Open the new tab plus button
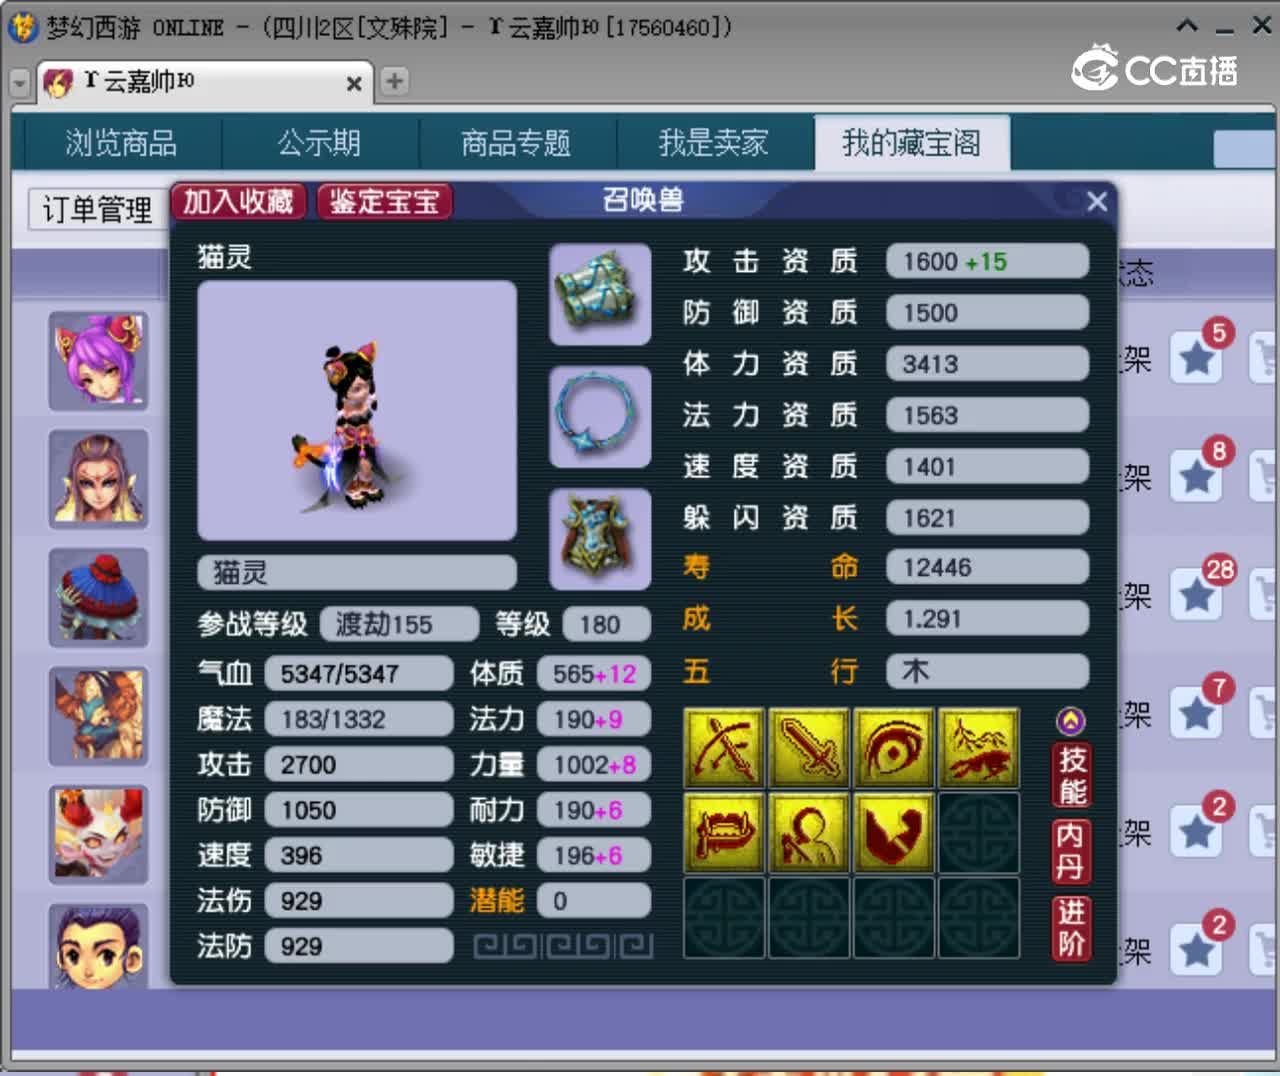This screenshot has width=1280, height=1076. click(x=395, y=81)
